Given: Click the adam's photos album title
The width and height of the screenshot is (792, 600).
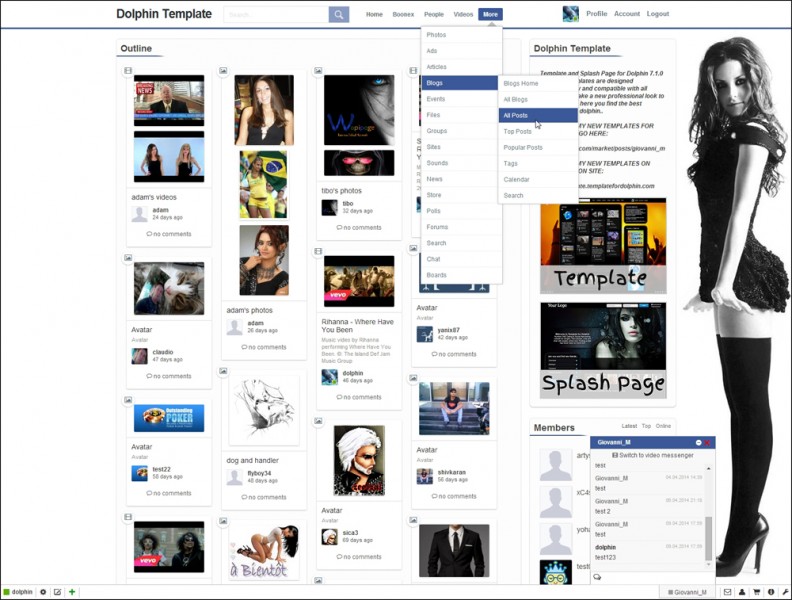Looking at the screenshot, I should tap(250, 310).
